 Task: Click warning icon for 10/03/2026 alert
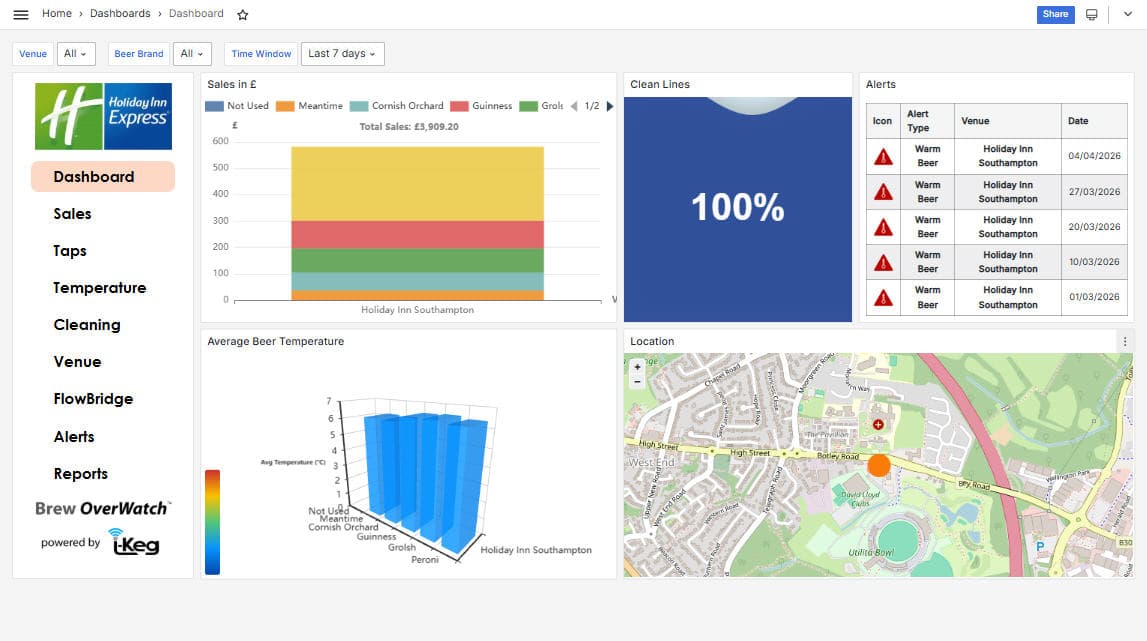pyautogui.click(x=883, y=262)
